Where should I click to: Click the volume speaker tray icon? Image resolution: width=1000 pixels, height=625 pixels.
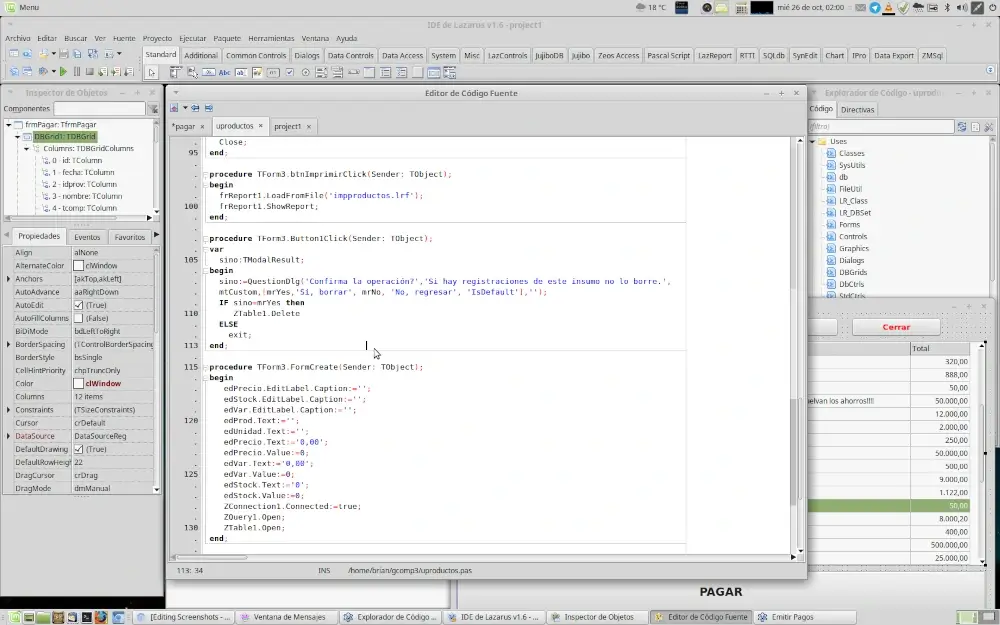(x=962, y=8)
